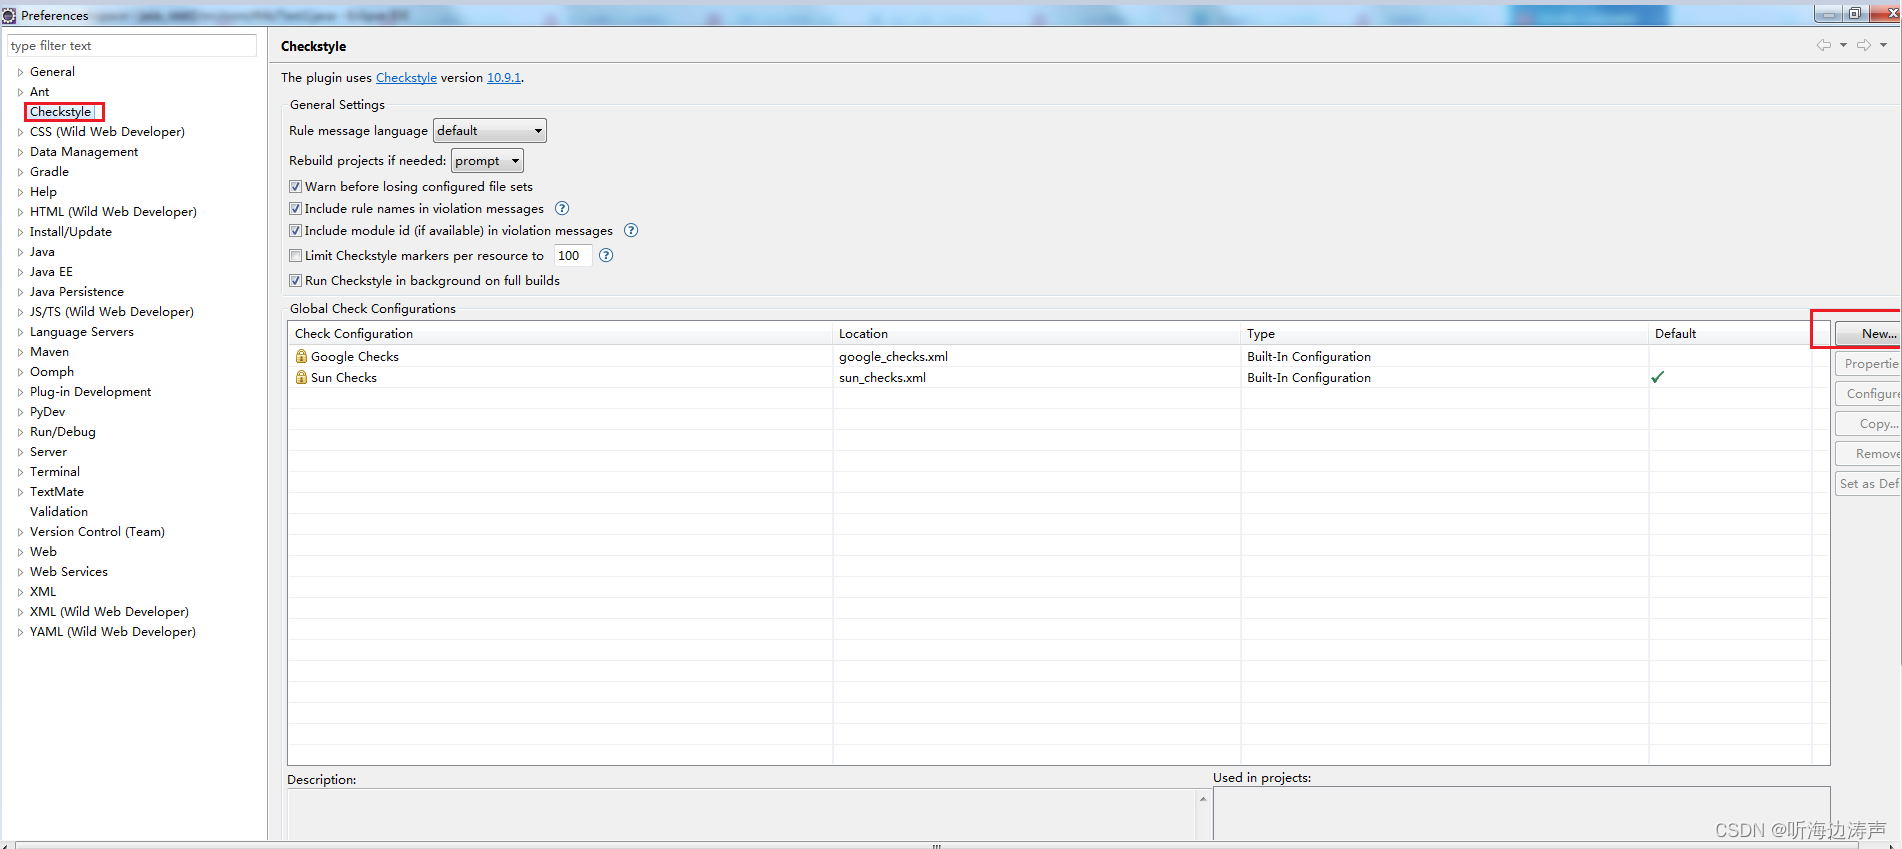This screenshot has width=1902, height=849.
Task: Click the lock icon of Sun Checks
Action: pos(301,377)
